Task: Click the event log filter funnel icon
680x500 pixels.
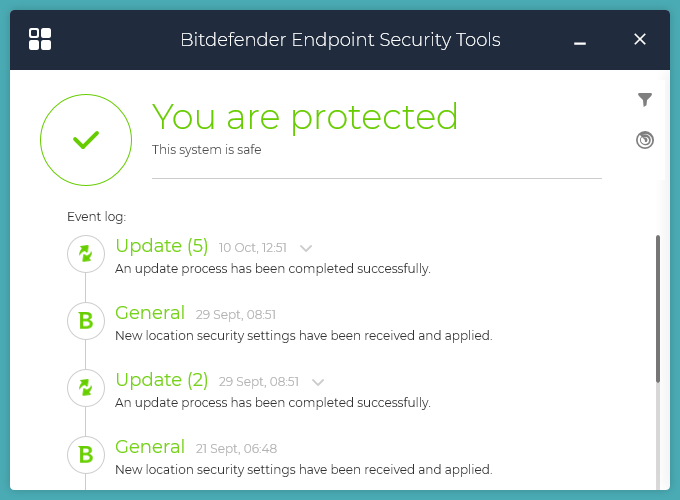Action: click(x=645, y=99)
